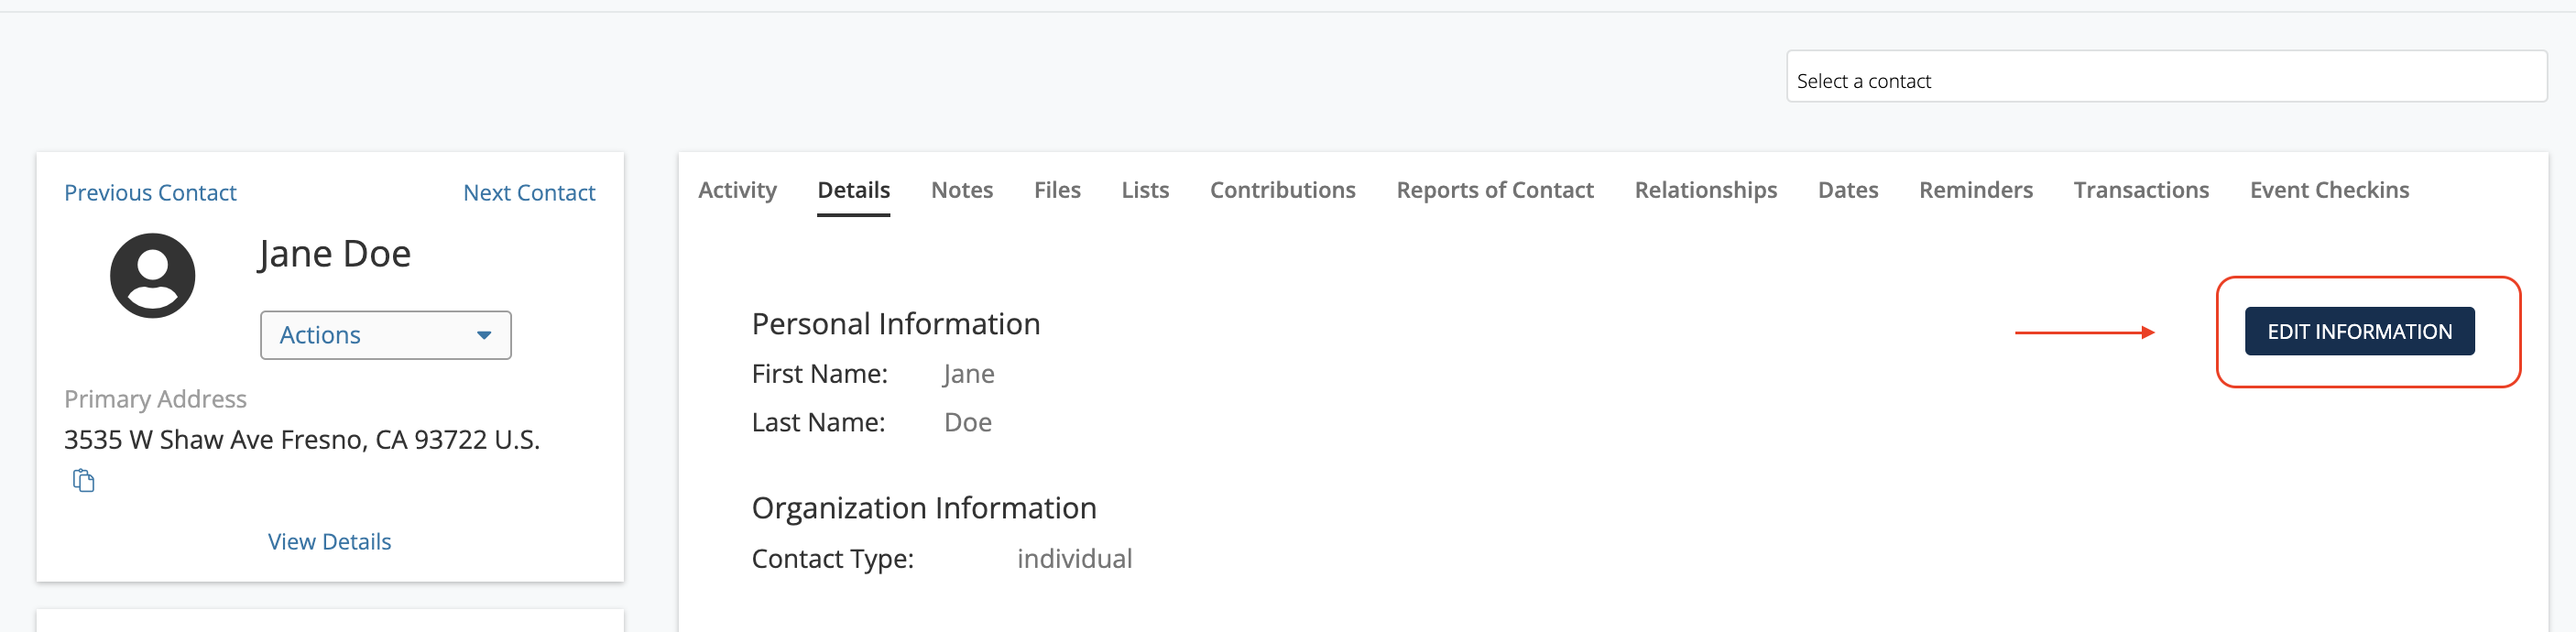View the Contributions tab
The height and width of the screenshot is (632, 2576).
click(x=1283, y=190)
